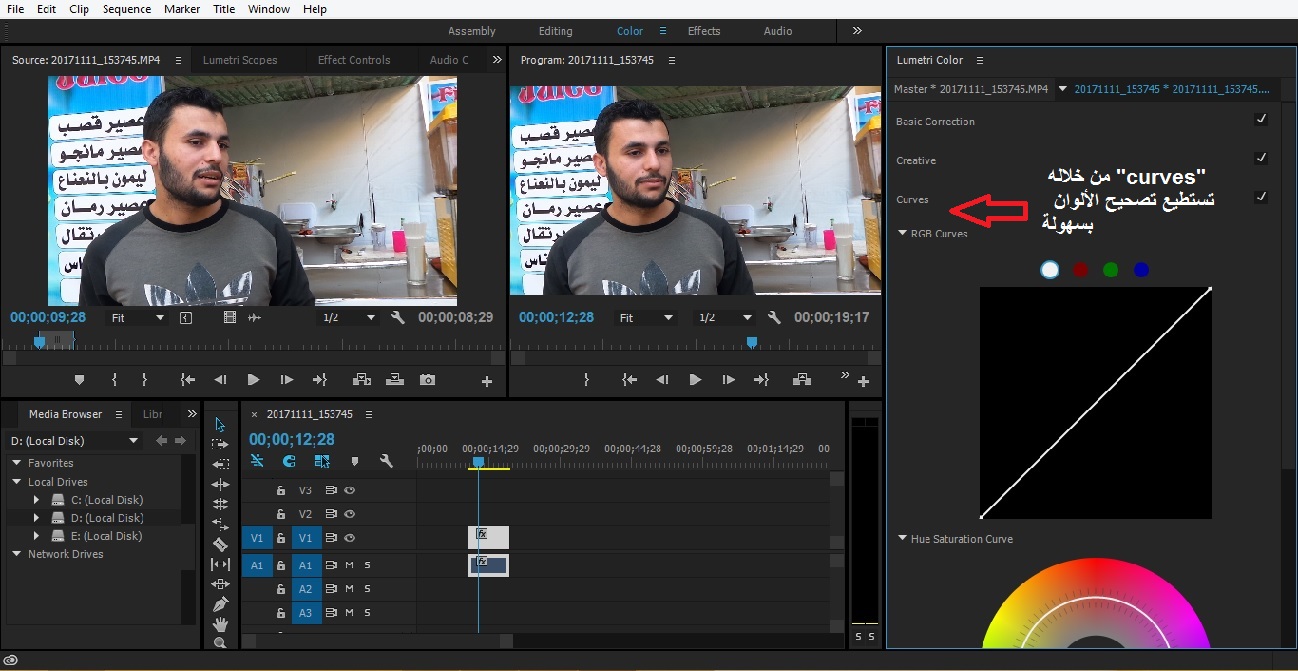
Task: Open Source monitor Fit zoom dropdown
Action: pos(138,318)
